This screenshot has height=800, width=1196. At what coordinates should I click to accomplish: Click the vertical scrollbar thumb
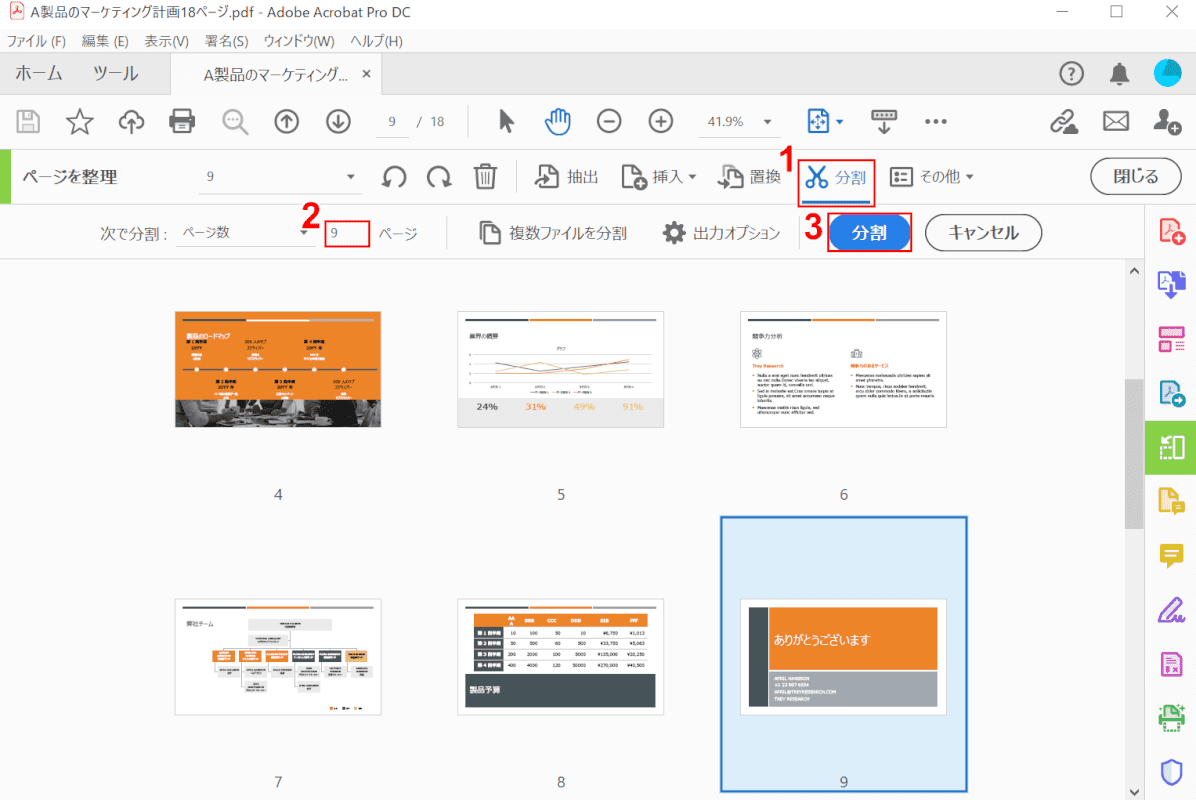pyautogui.click(x=1134, y=453)
